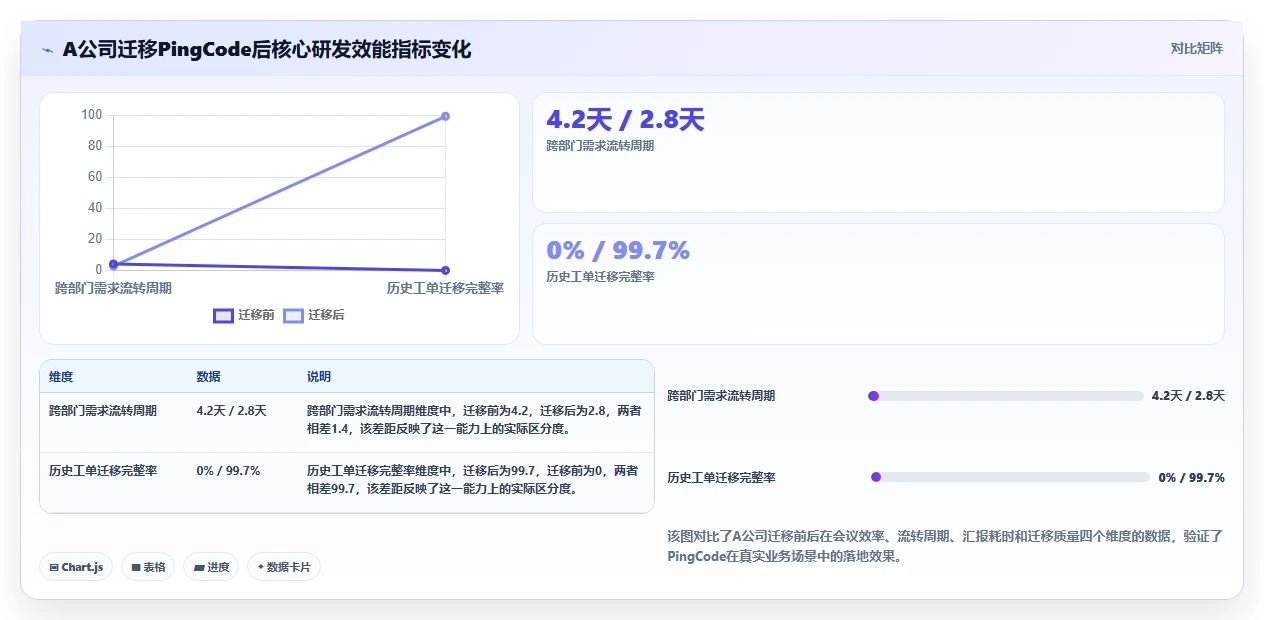Viewport: 1264px width, 620px height.
Task: Click the Chart.js tag chip
Action: (77, 567)
